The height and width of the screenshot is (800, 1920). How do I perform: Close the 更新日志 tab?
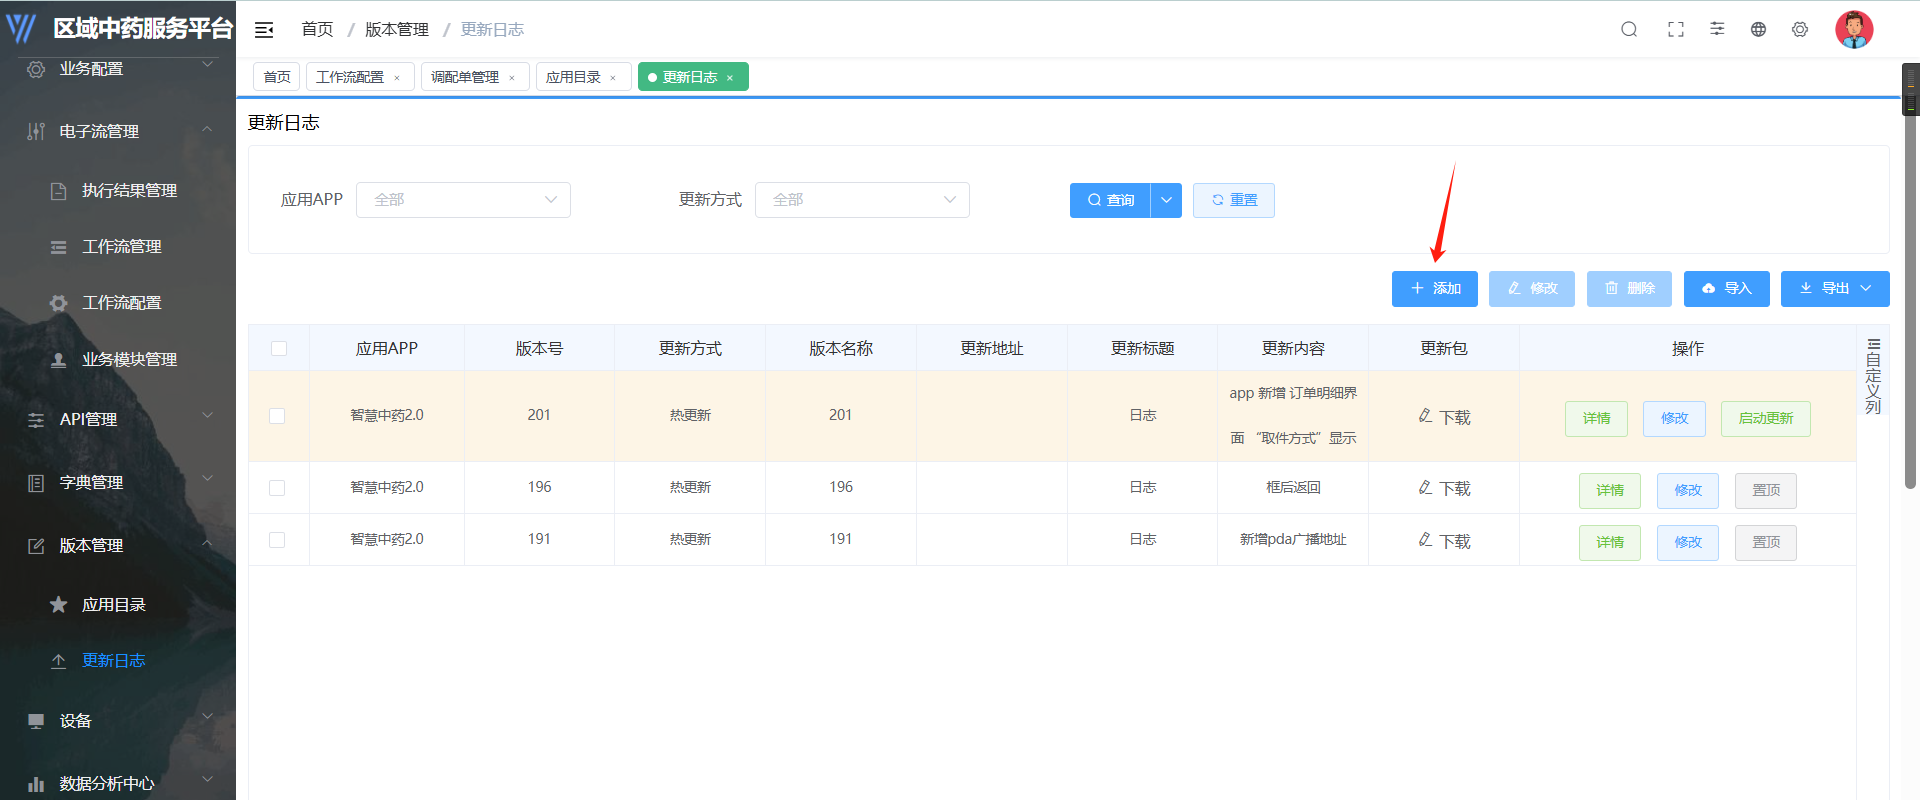(x=730, y=78)
